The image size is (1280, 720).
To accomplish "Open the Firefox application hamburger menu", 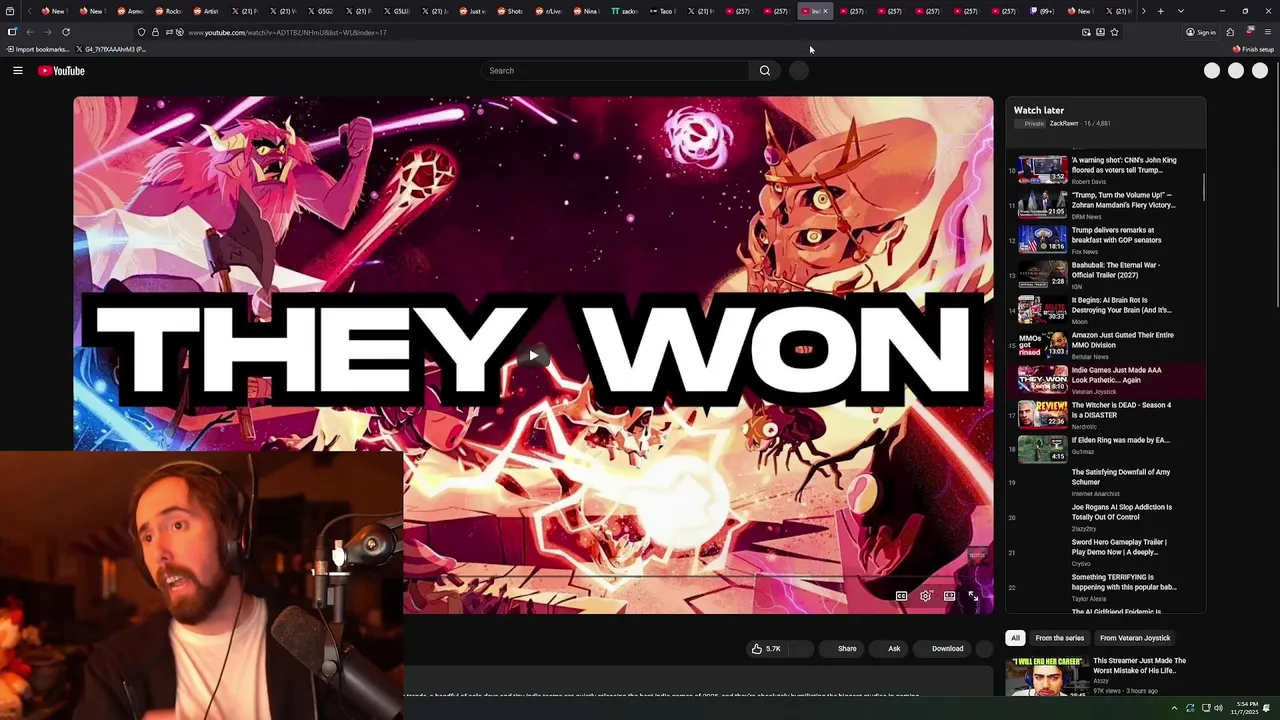I will pyautogui.click(x=1267, y=32).
